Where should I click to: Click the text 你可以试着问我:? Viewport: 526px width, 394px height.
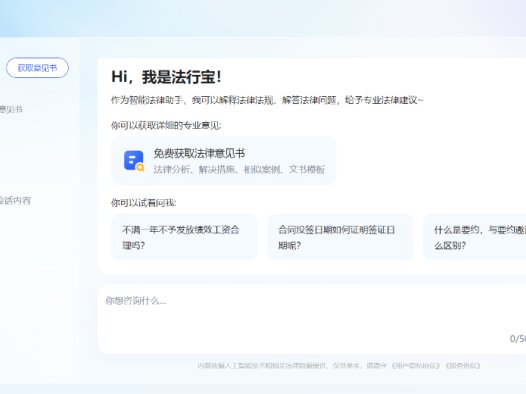144,203
